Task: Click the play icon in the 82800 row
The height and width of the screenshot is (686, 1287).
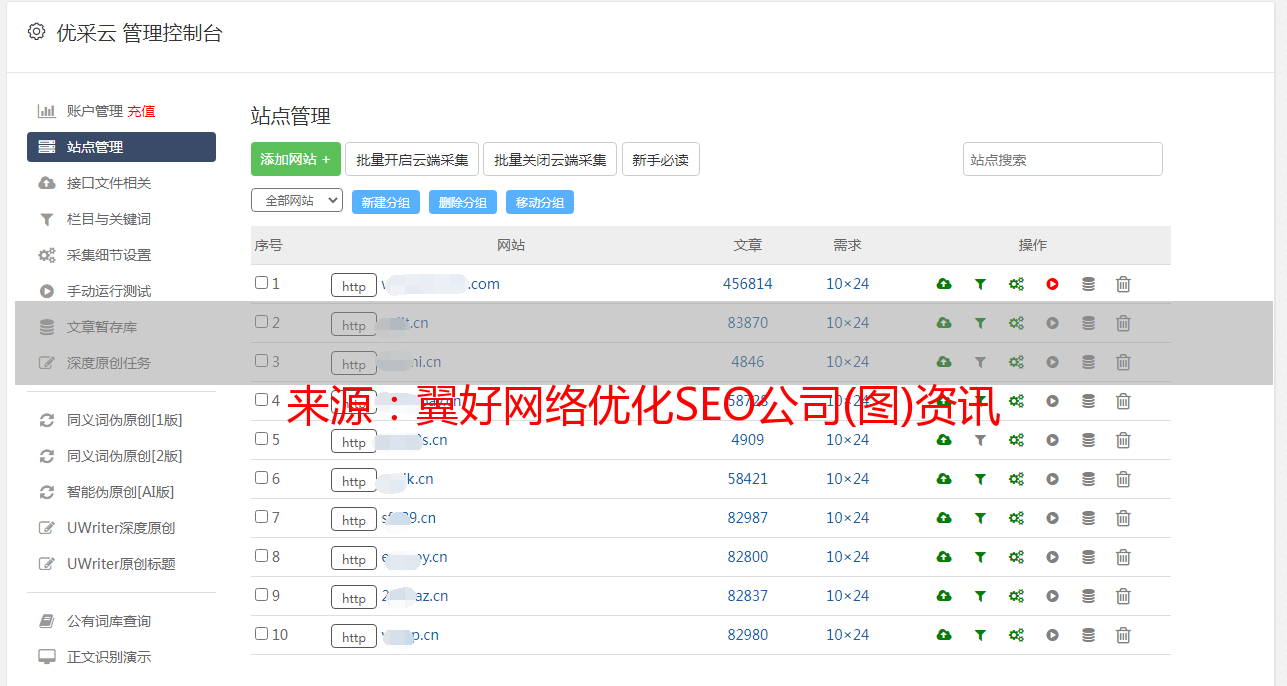Action: [1052, 557]
